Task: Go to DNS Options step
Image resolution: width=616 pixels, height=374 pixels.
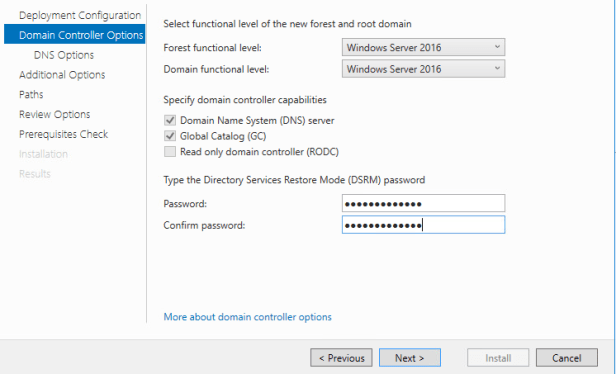Action: click(x=64, y=55)
